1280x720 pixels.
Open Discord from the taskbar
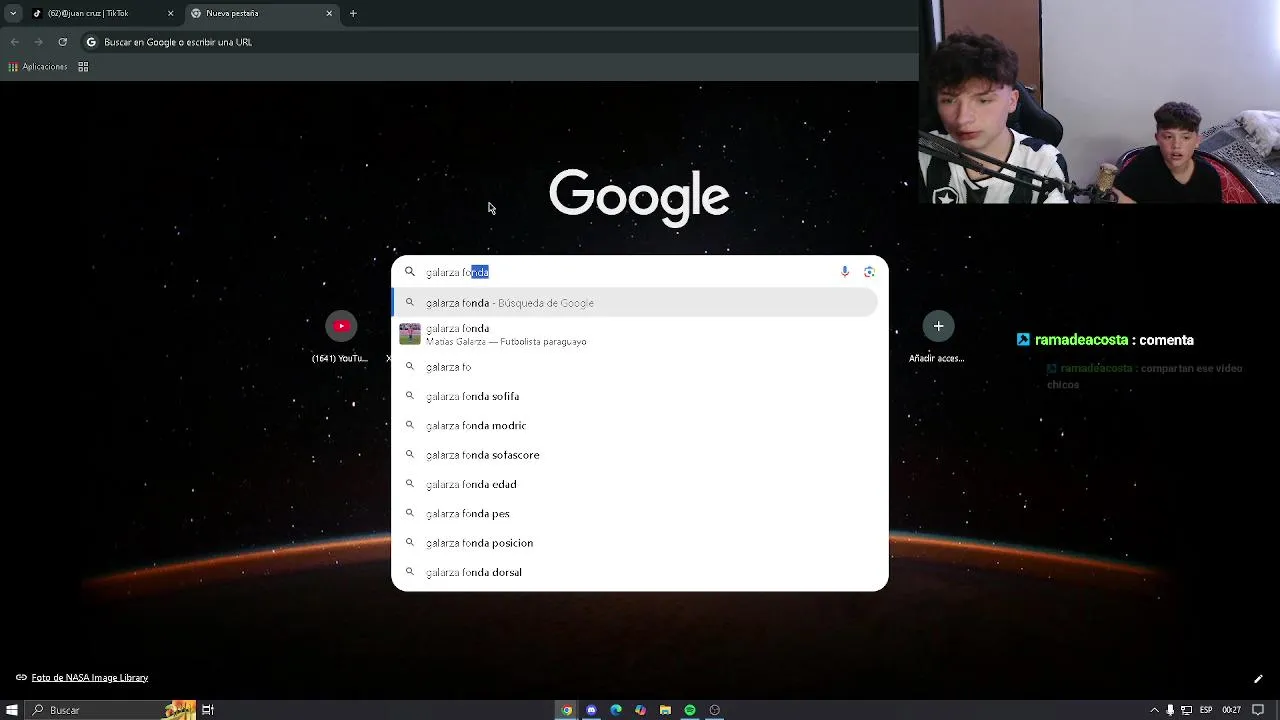pyautogui.click(x=591, y=710)
